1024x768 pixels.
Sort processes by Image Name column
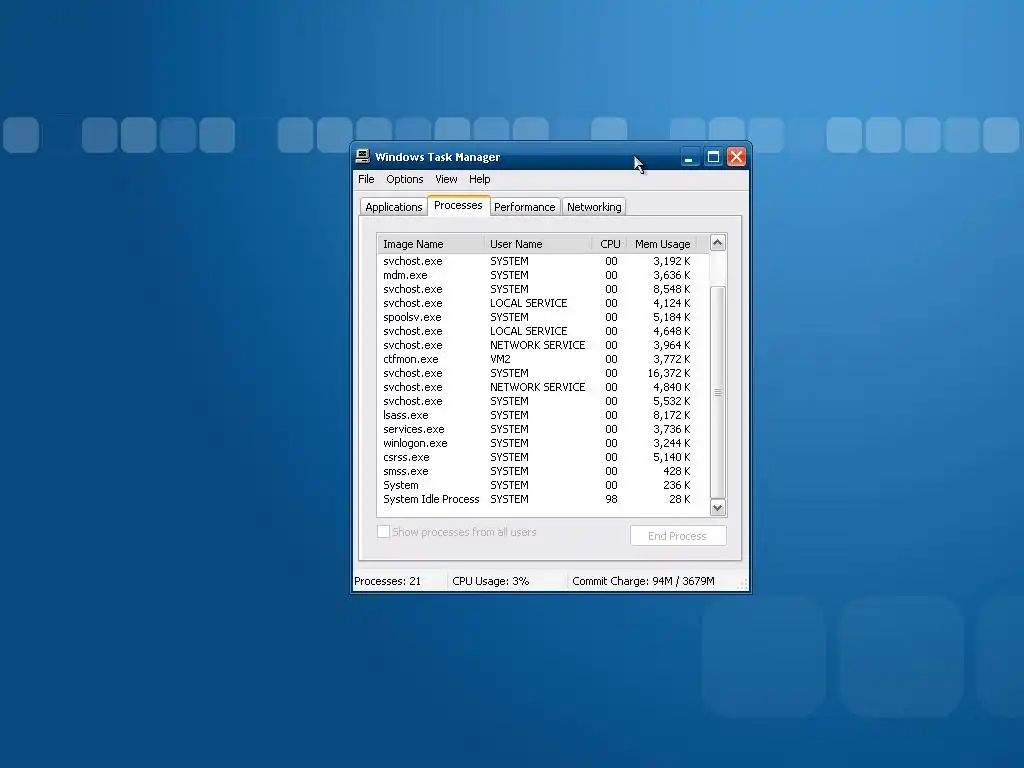pos(431,244)
